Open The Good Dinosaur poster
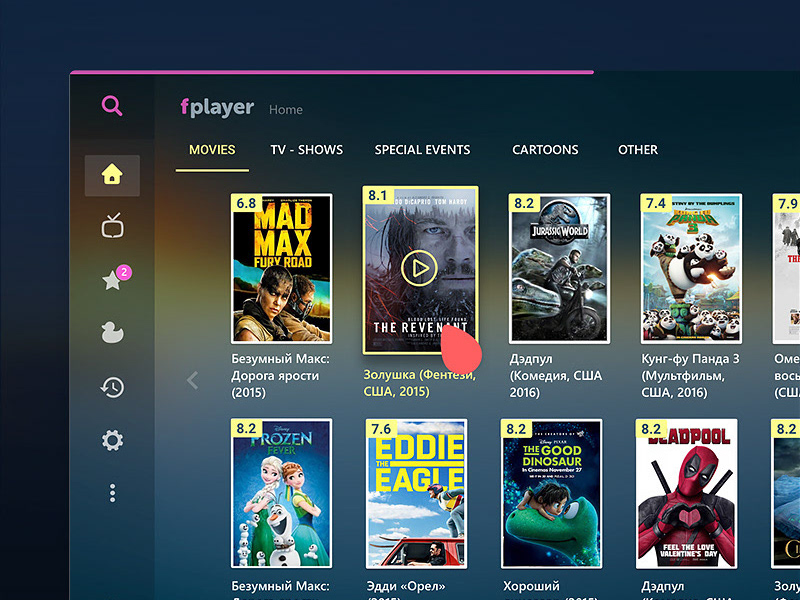800x600 pixels. pyautogui.click(x=552, y=493)
